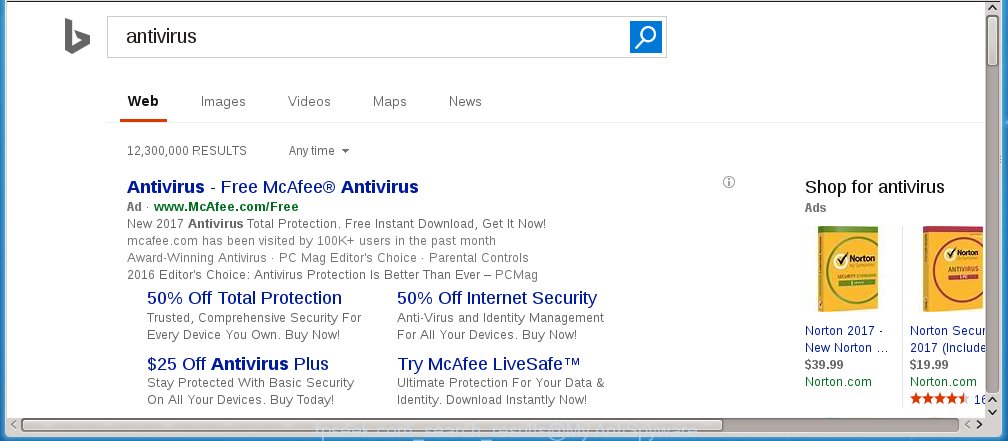This screenshot has height=441, width=1008.
Task: Click Norton.com under the $39.99 product
Action: tap(838, 381)
